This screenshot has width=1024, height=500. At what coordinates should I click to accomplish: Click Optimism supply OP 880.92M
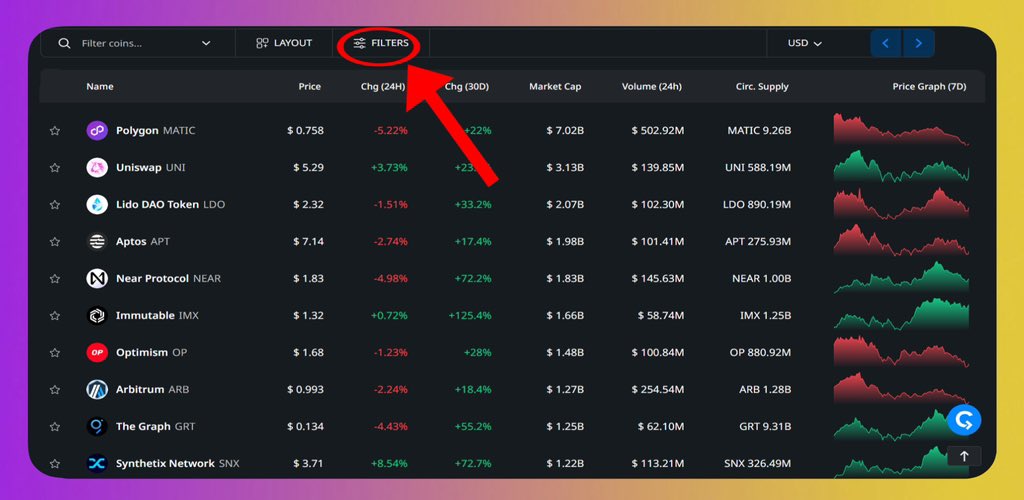click(x=760, y=352)
